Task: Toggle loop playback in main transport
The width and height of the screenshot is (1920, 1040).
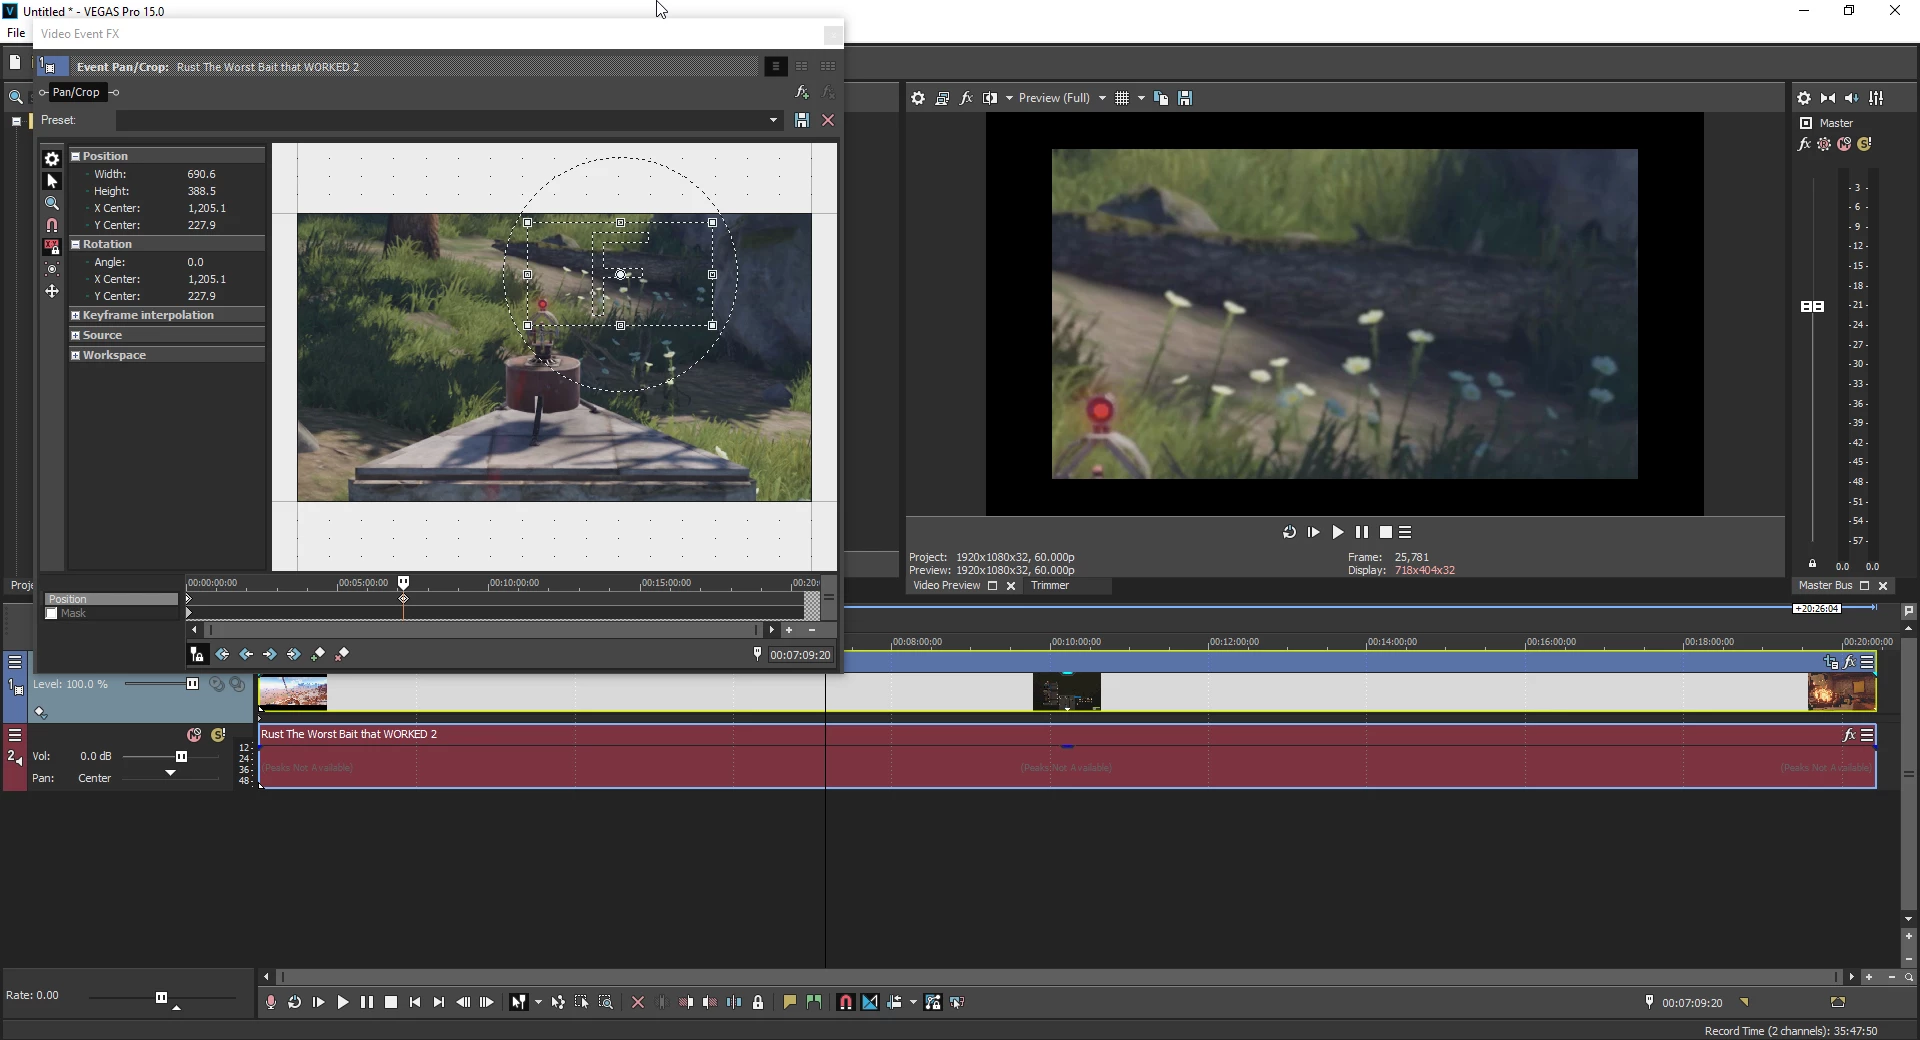Action: pos(295,1002)
